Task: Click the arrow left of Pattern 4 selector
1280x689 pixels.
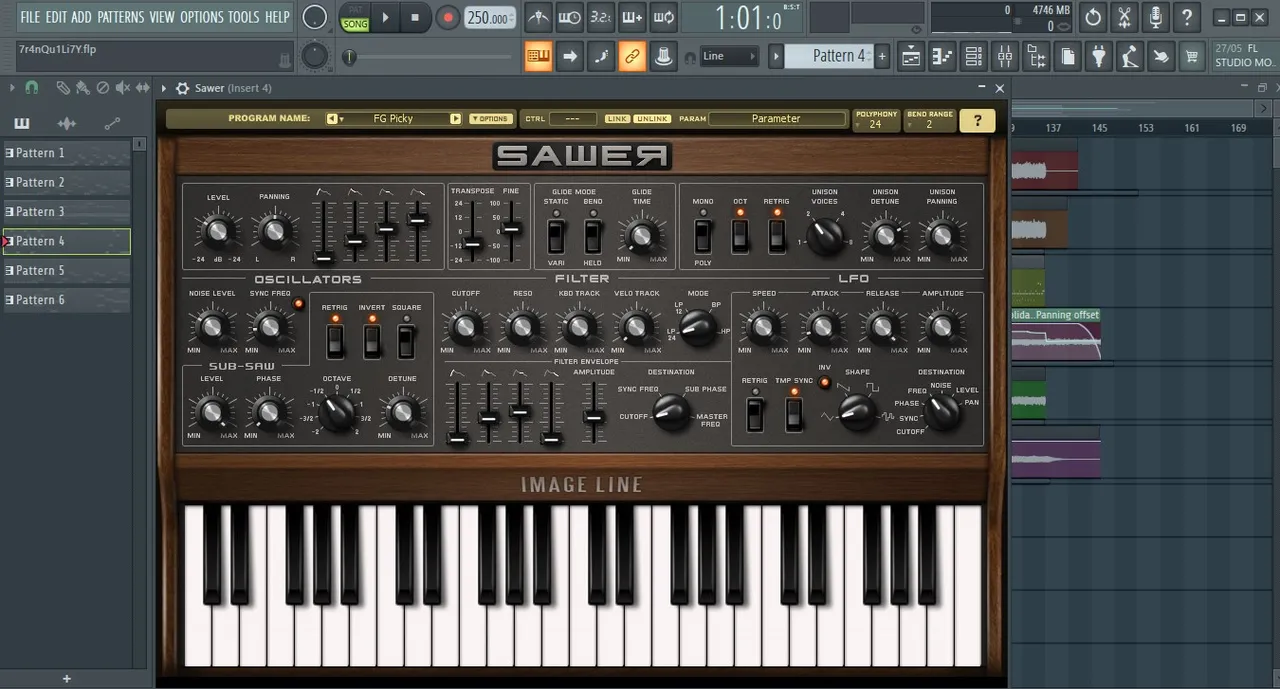Action: click(x=776, y=56)
